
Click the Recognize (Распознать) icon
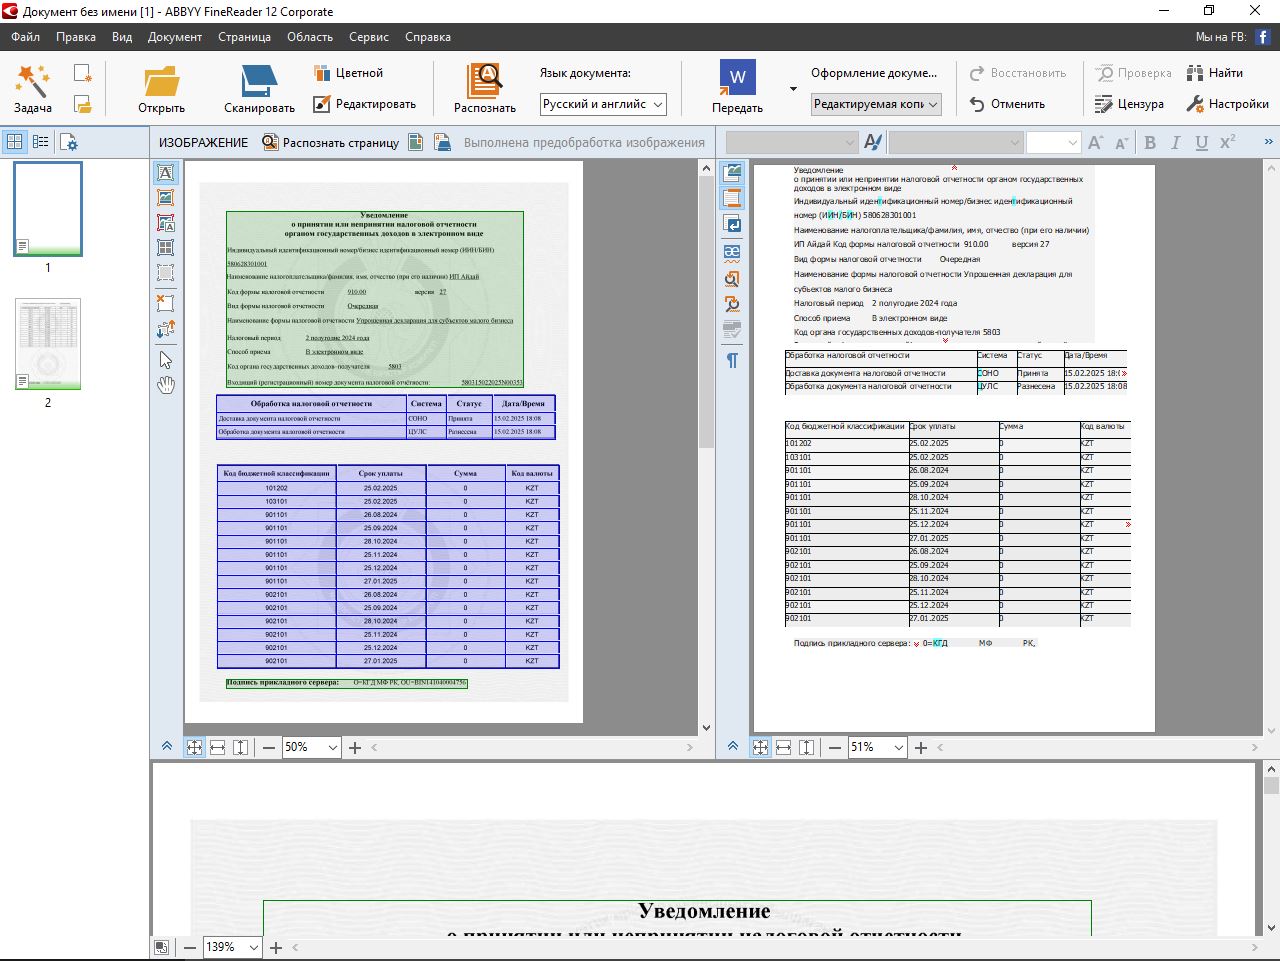pos(484,82)
